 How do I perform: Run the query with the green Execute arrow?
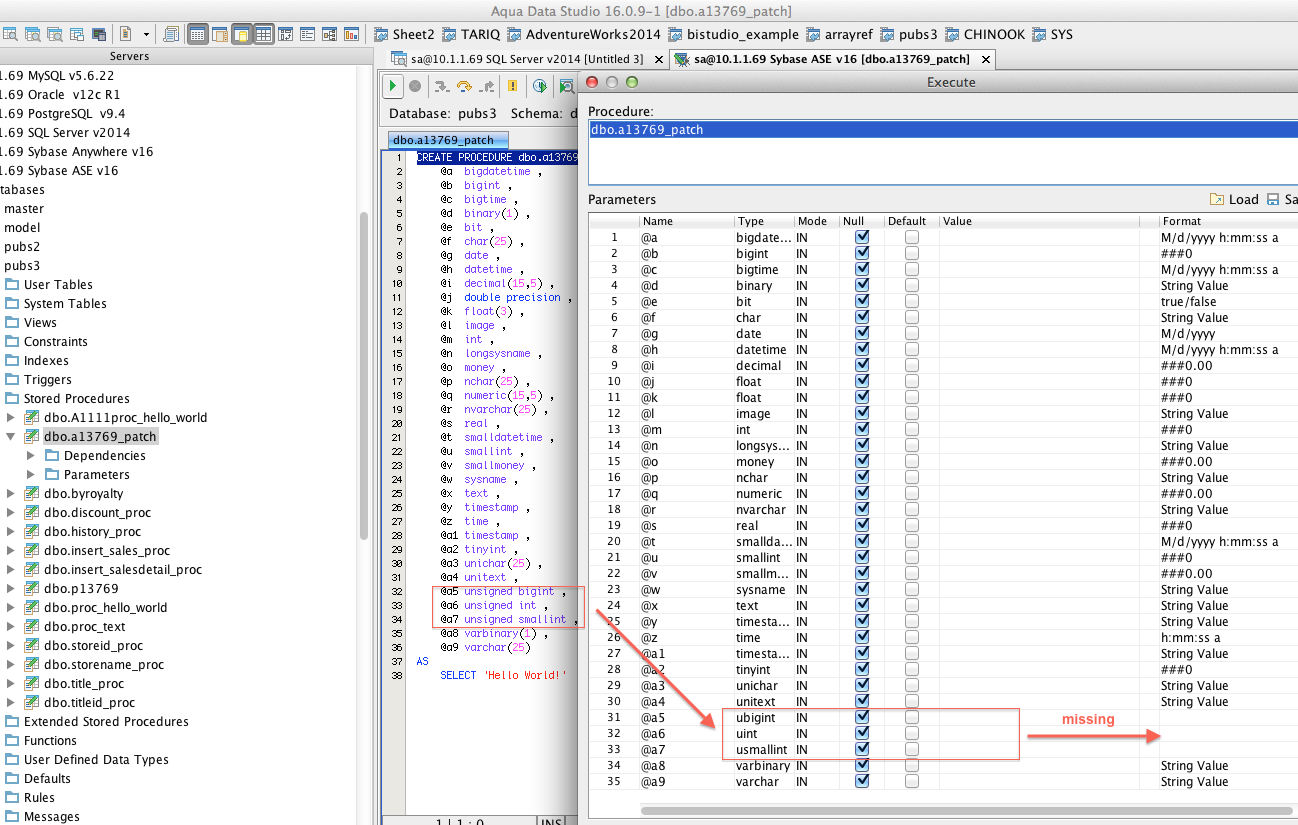[x=394, y=86]
